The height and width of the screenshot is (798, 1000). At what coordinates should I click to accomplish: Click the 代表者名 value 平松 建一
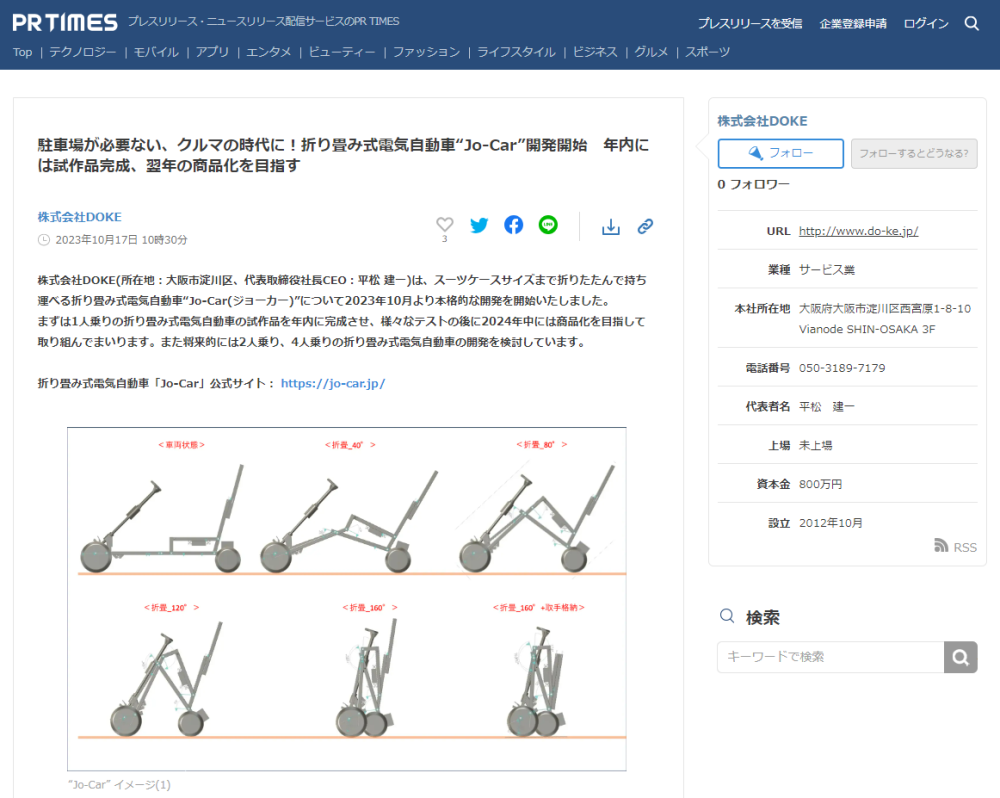(827, 406)
